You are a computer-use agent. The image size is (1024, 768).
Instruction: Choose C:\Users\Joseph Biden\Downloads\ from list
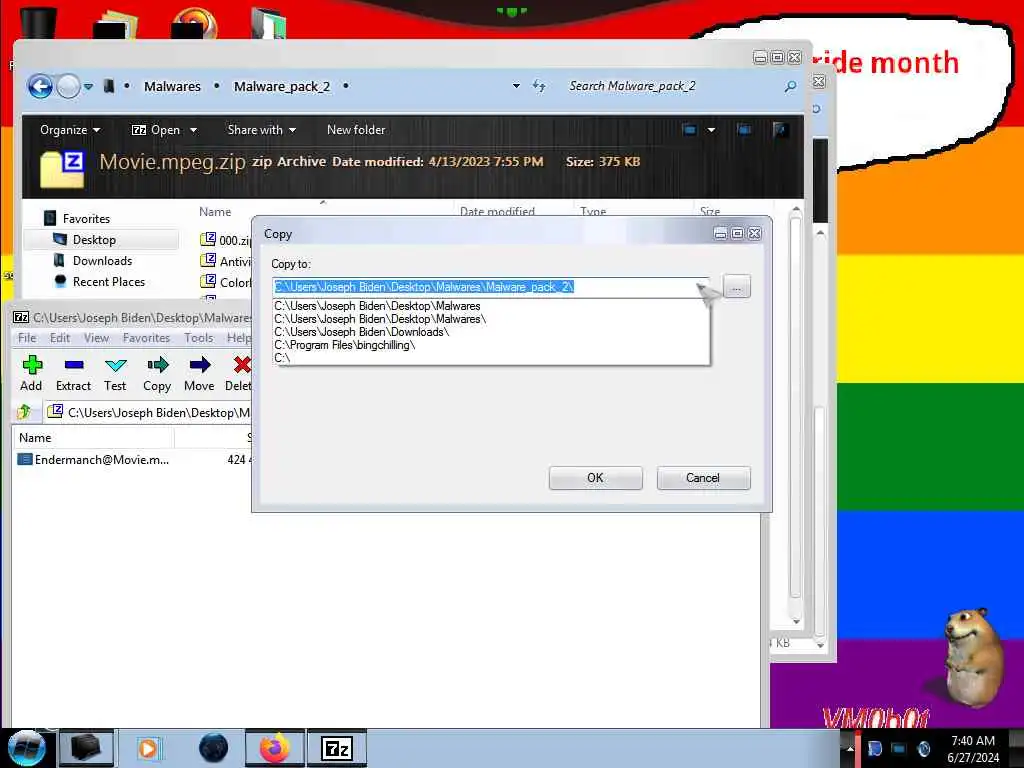coord(491,332)
